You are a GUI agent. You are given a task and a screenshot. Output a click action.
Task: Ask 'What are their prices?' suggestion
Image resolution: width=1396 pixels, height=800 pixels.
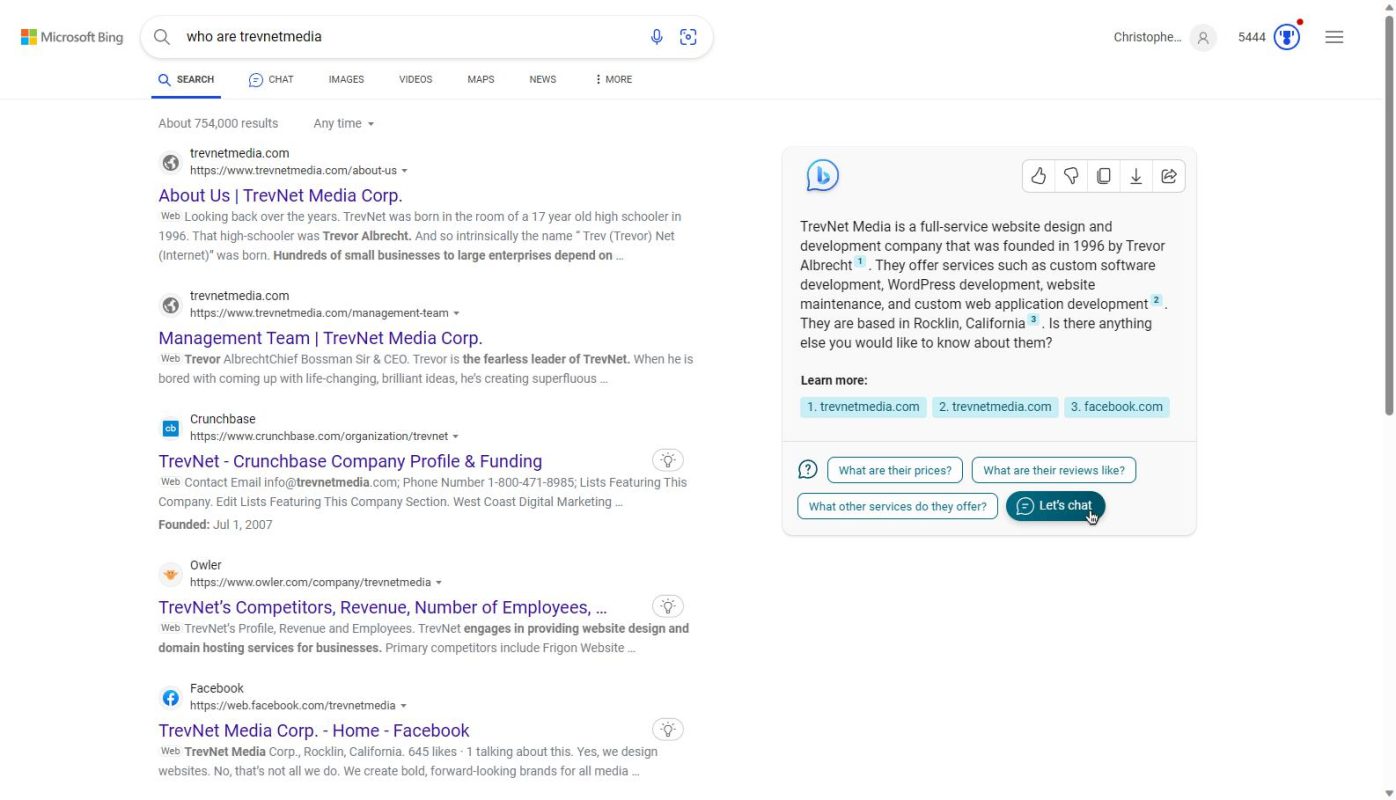[x=895, y=470]
